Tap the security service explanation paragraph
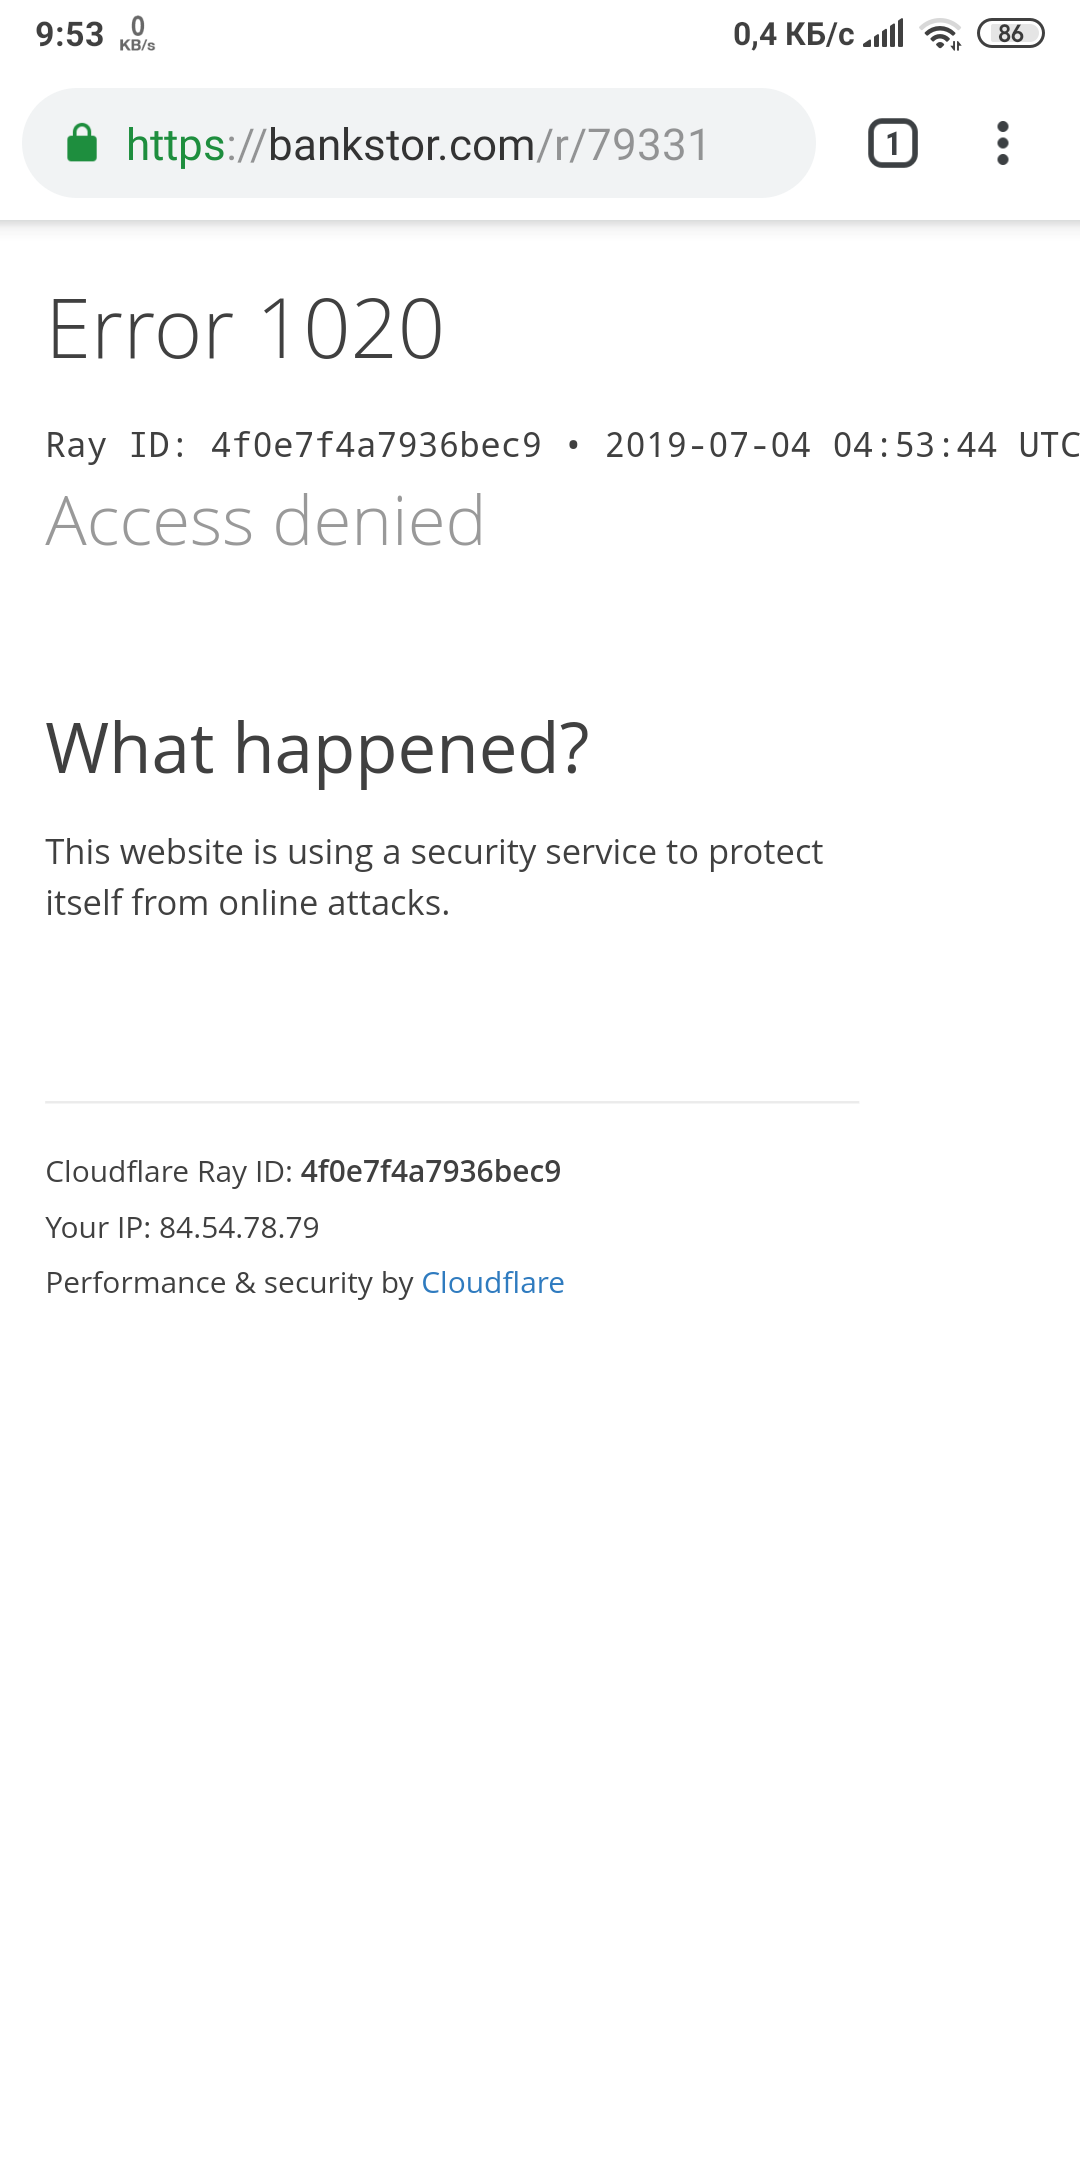 click(x=434, y=877)
